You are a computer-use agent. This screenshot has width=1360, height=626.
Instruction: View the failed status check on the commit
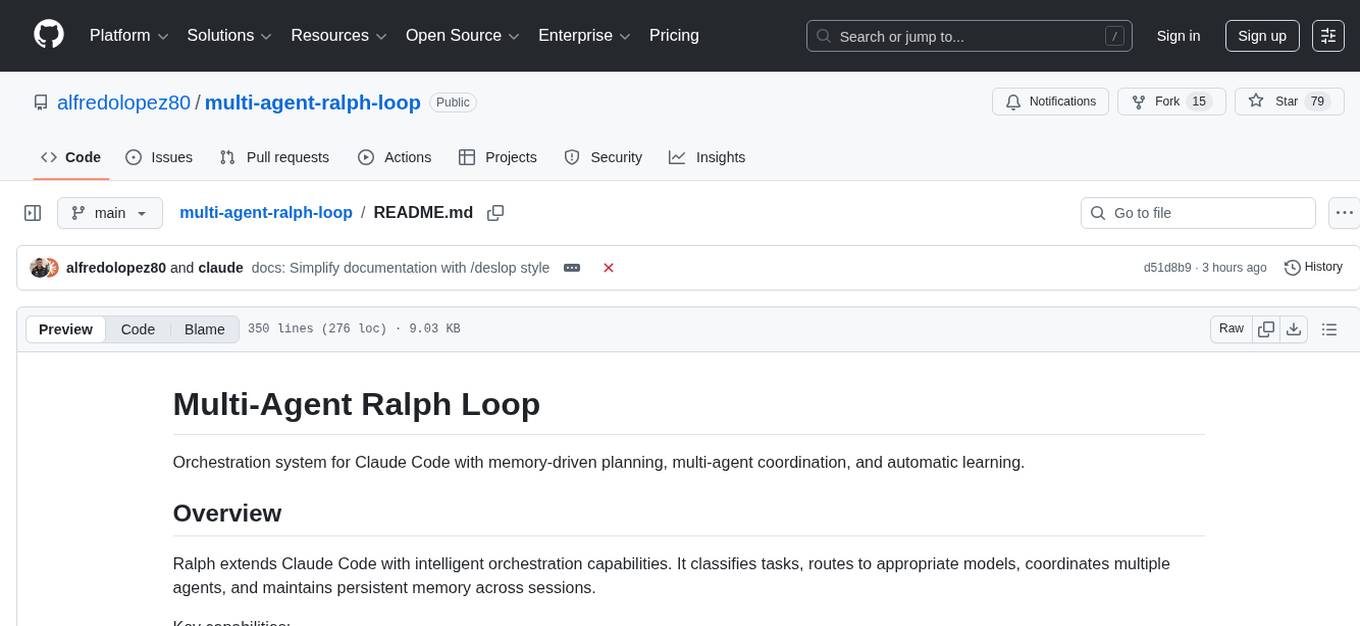click(609, 268)
